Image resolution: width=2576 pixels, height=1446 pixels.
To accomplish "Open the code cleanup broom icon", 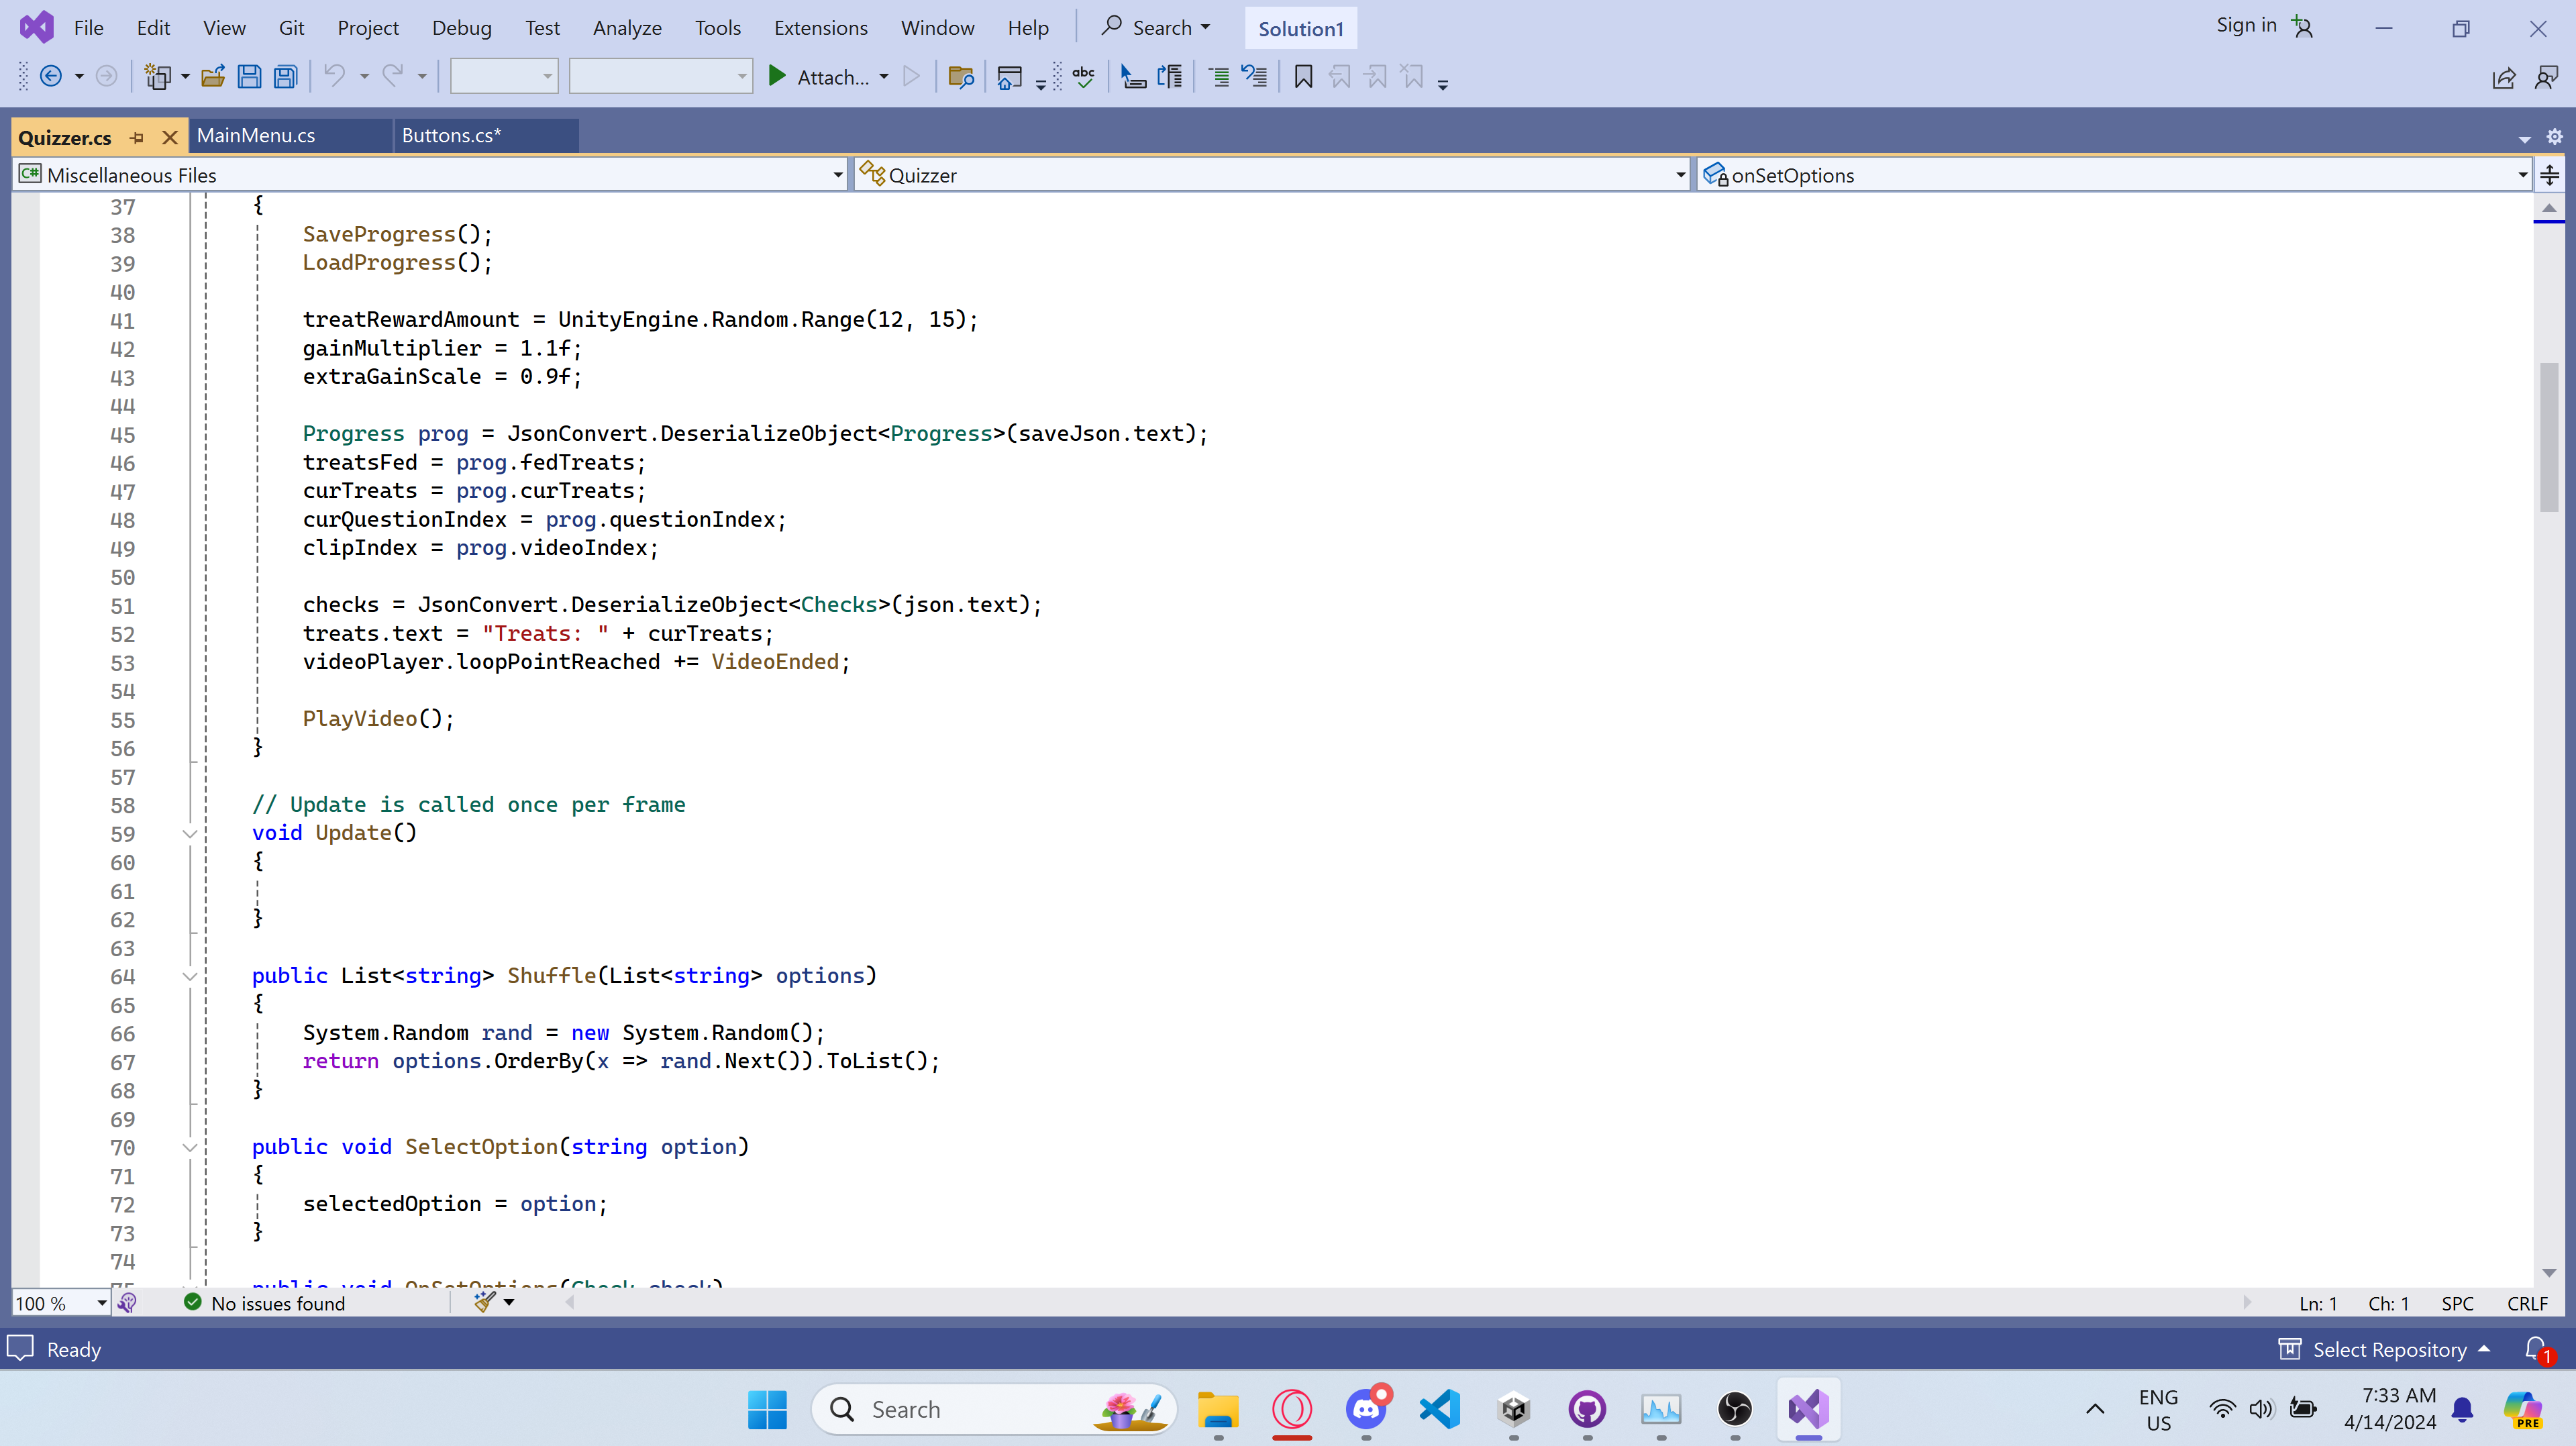I will [485, 1302].
